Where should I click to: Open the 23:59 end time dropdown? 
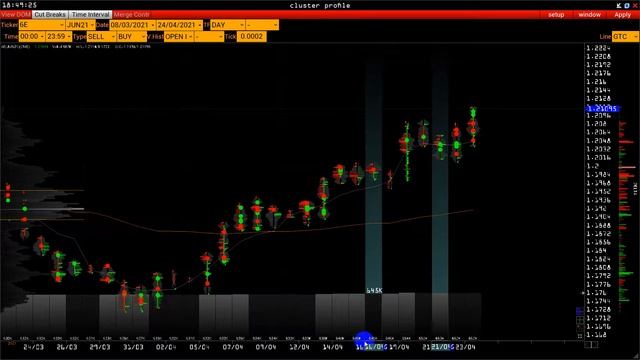tap(59, 36)
